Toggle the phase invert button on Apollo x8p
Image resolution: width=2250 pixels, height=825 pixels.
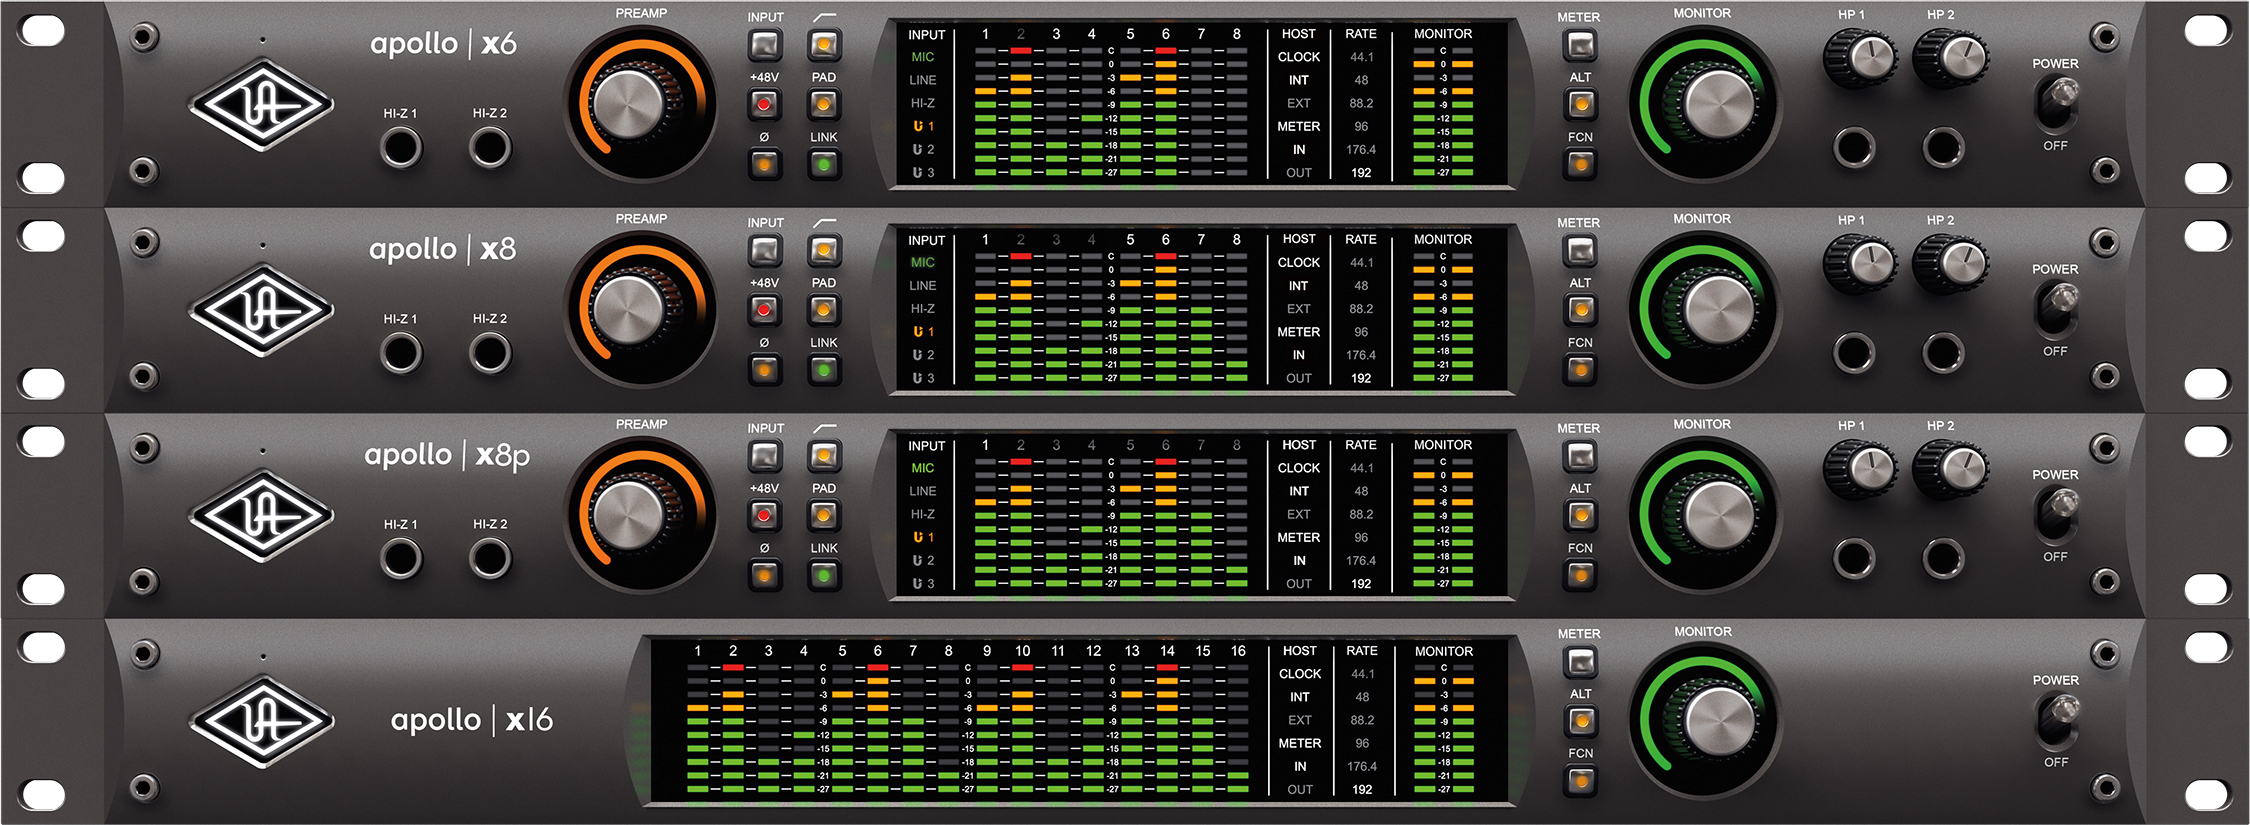point(765,575)
